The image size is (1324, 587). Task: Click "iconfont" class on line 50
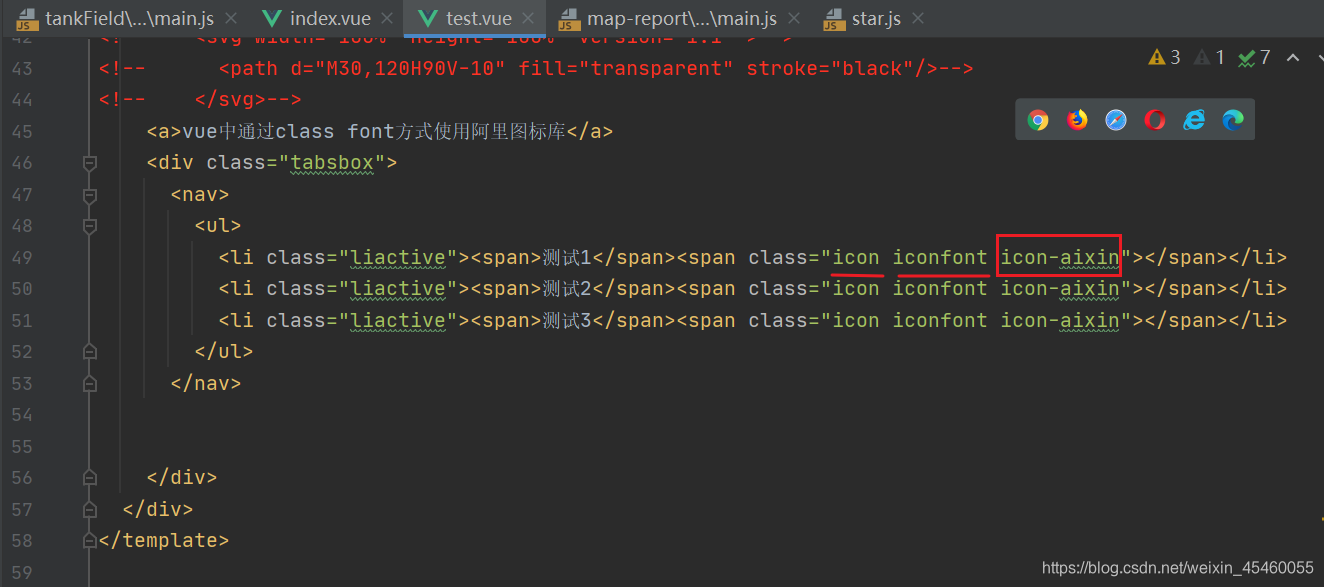940,289
